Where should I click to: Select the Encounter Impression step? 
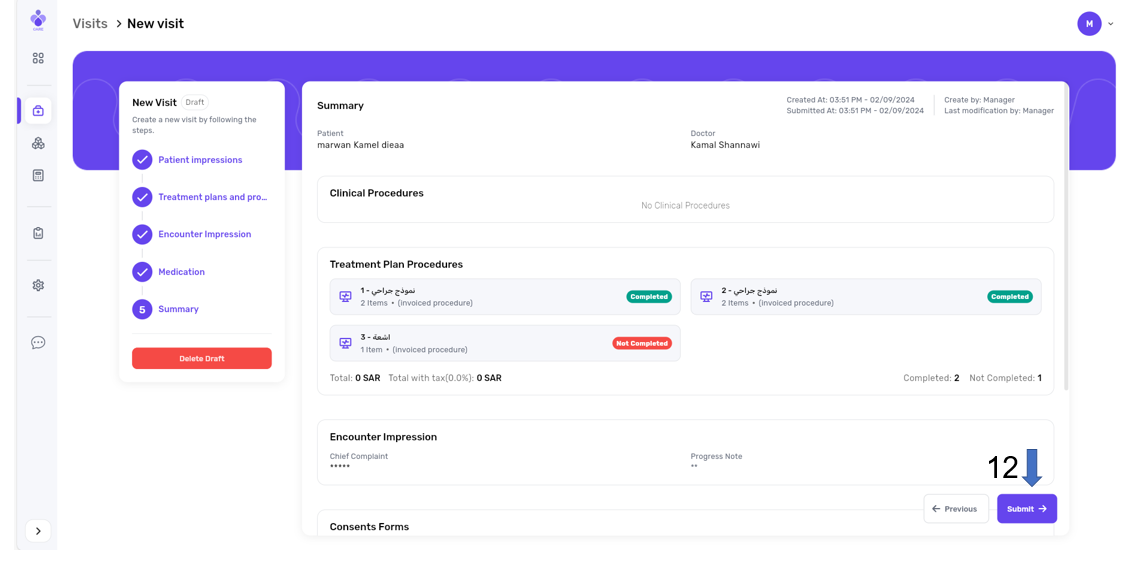point(204,234)
